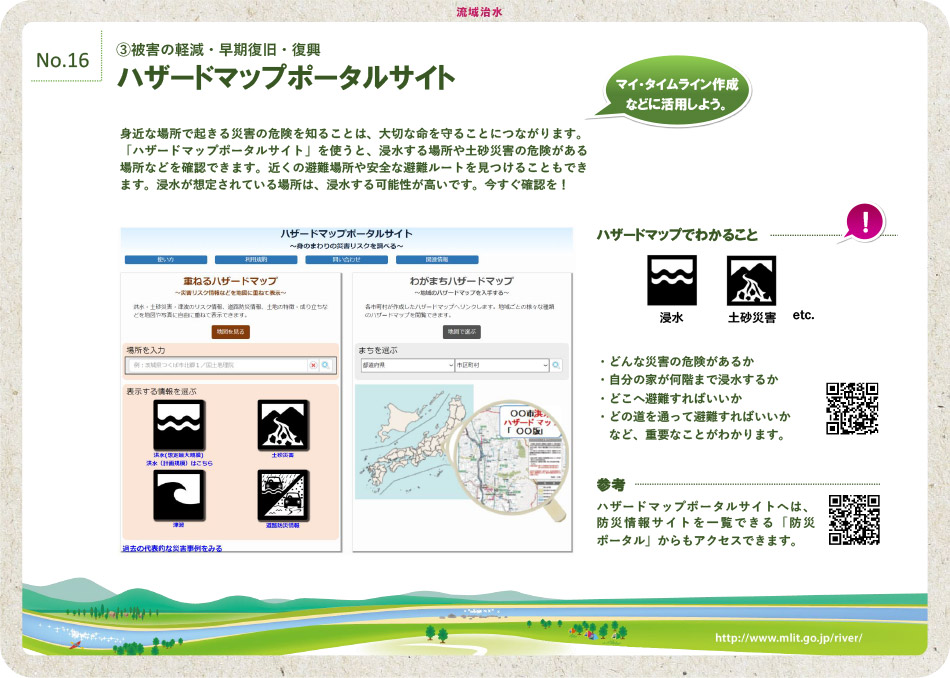Click the No.16 label
Viewport: 950px width, 678px height.
pyautogui.click(x=62, y=60)
